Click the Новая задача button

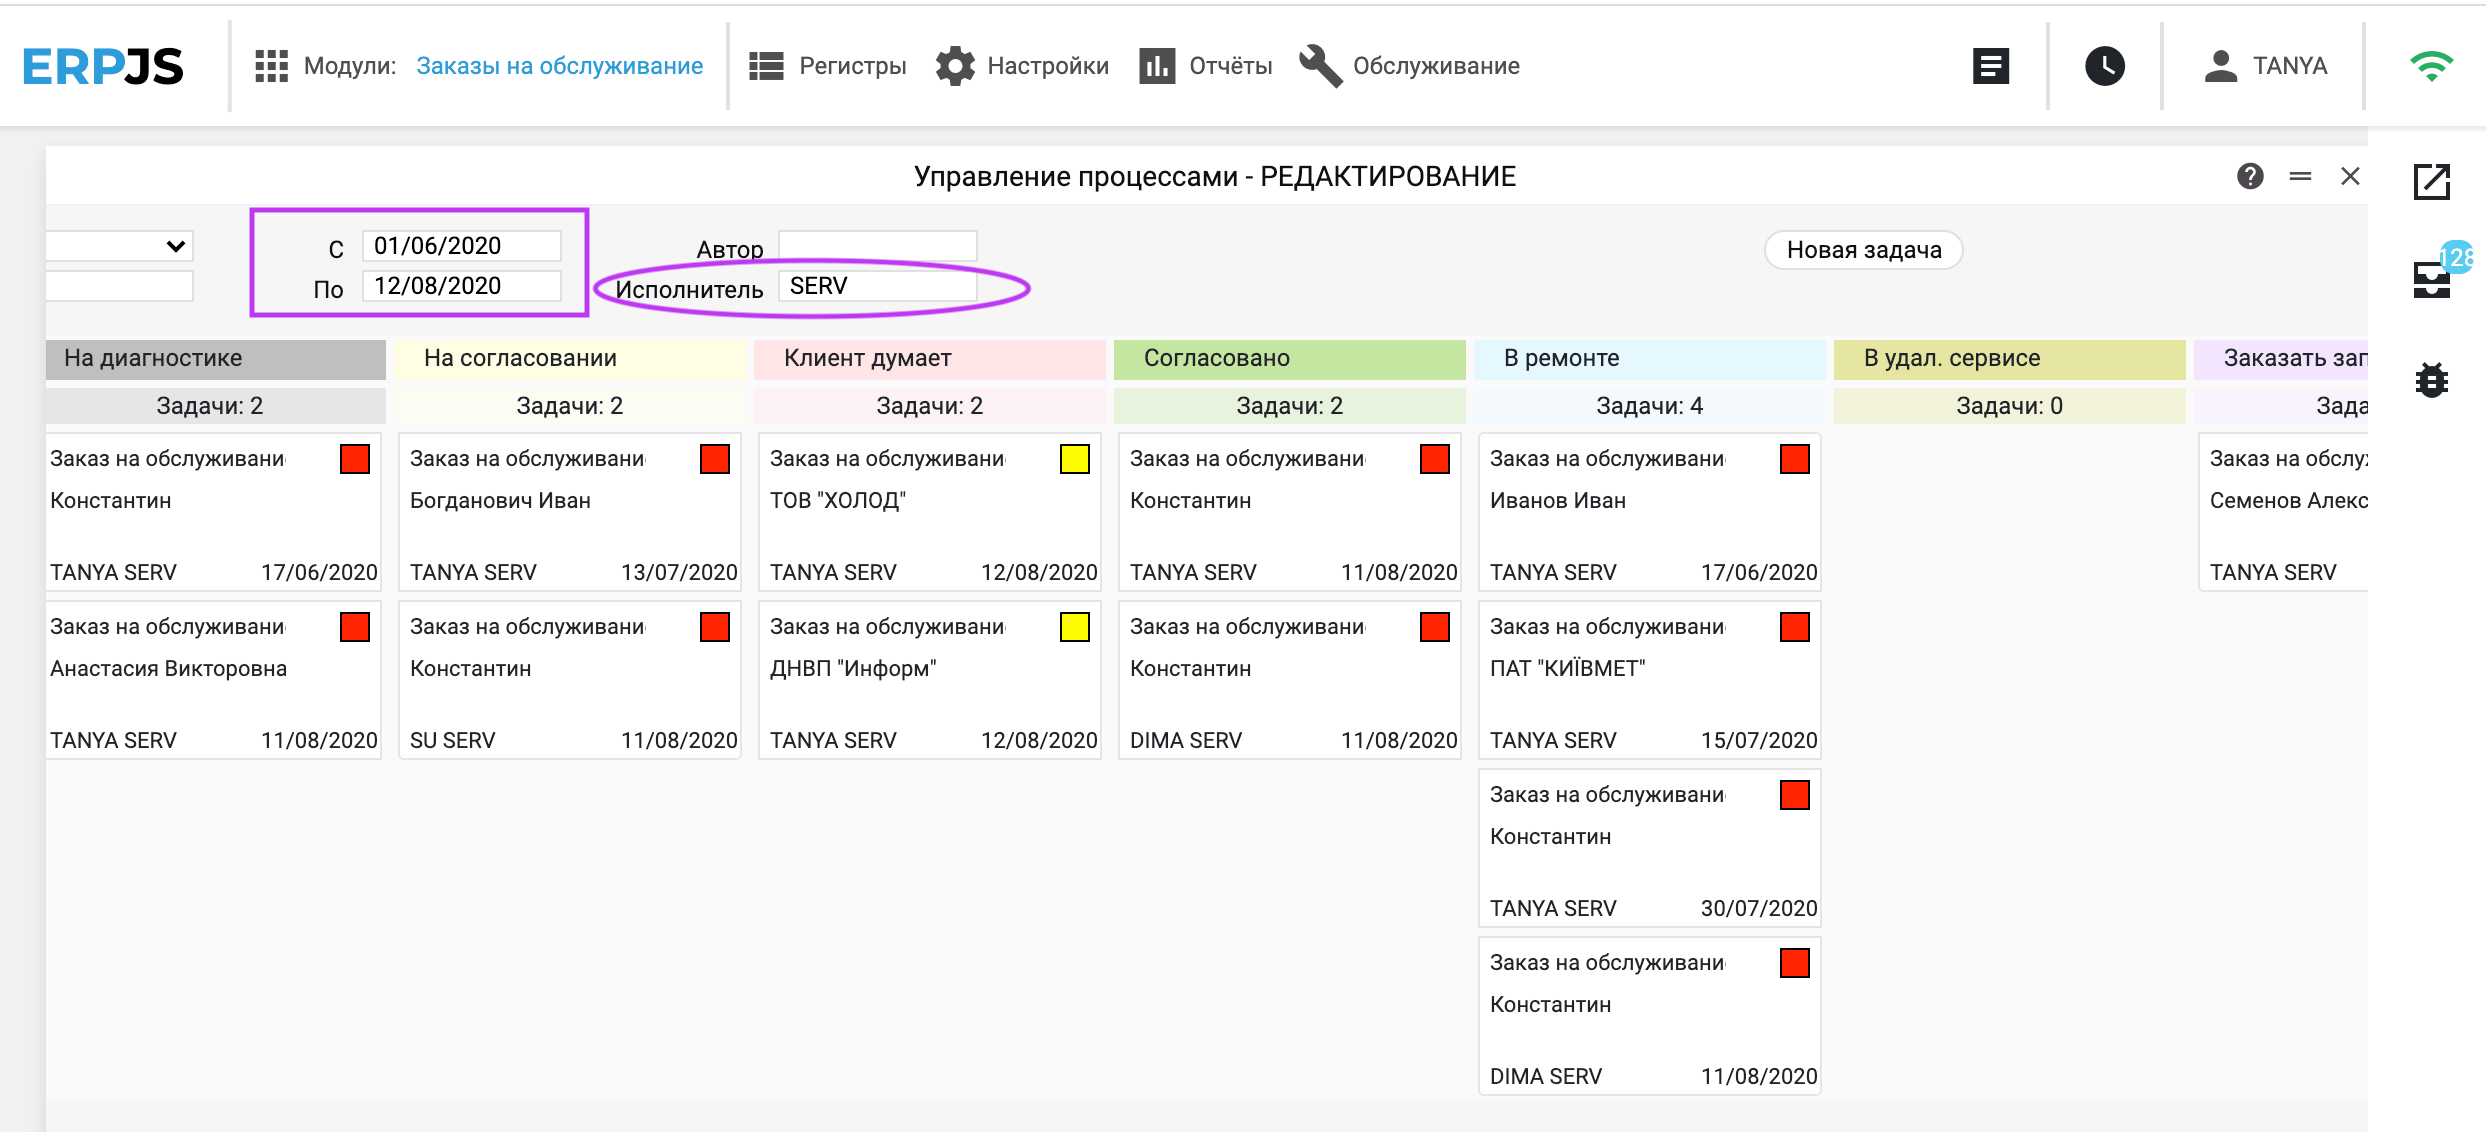(1863, 250)
